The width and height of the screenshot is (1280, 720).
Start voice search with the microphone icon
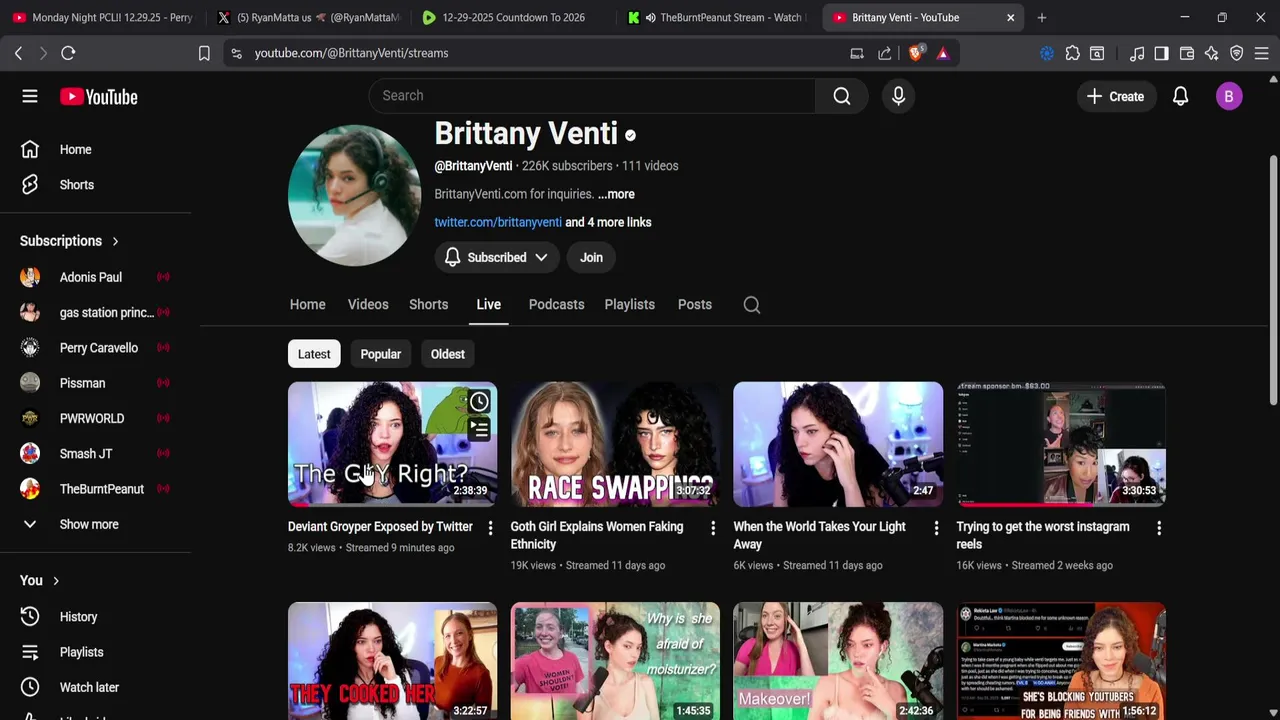[x=898, y=96]
